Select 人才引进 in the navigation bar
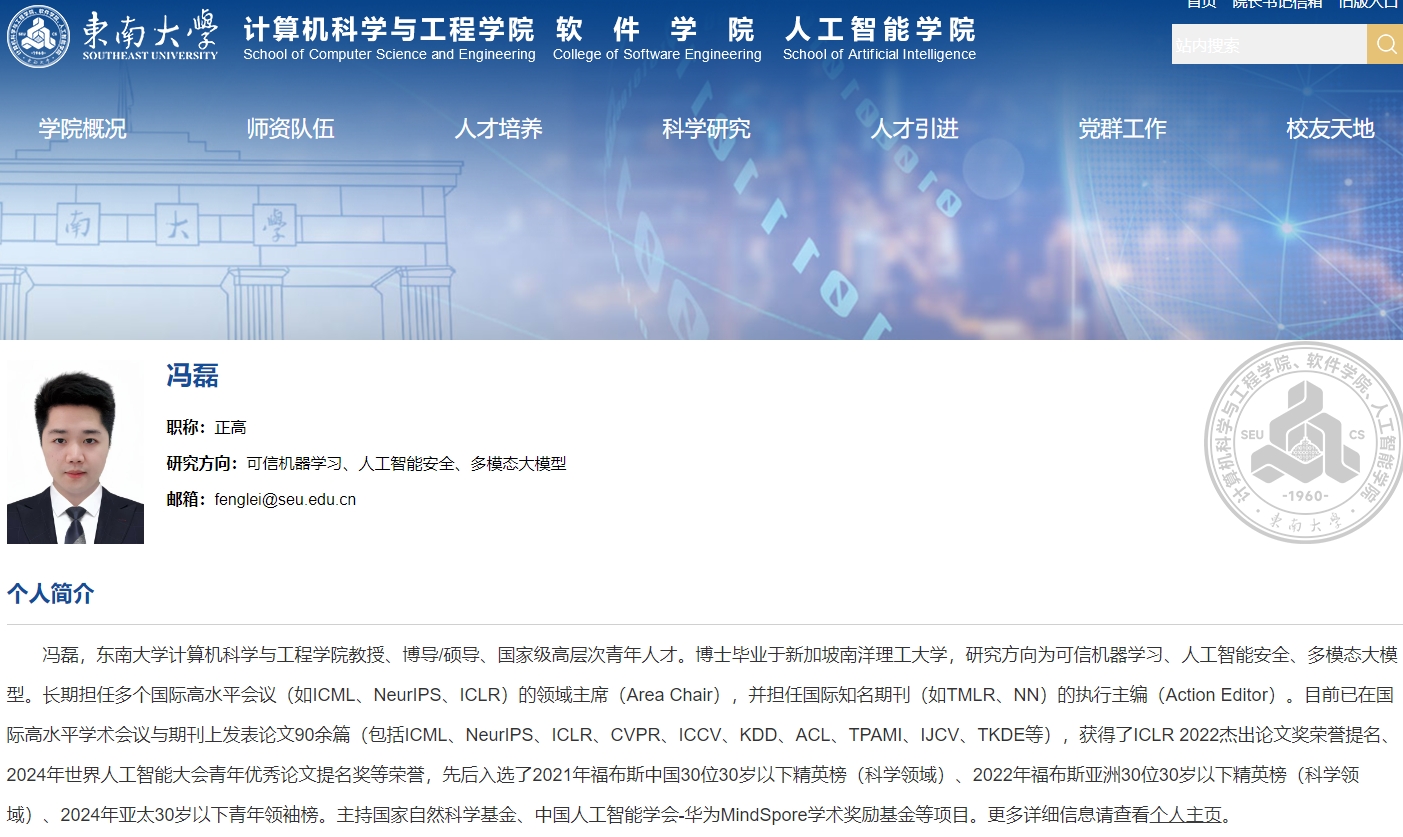1403x837 pixels. tap(915, 129)
